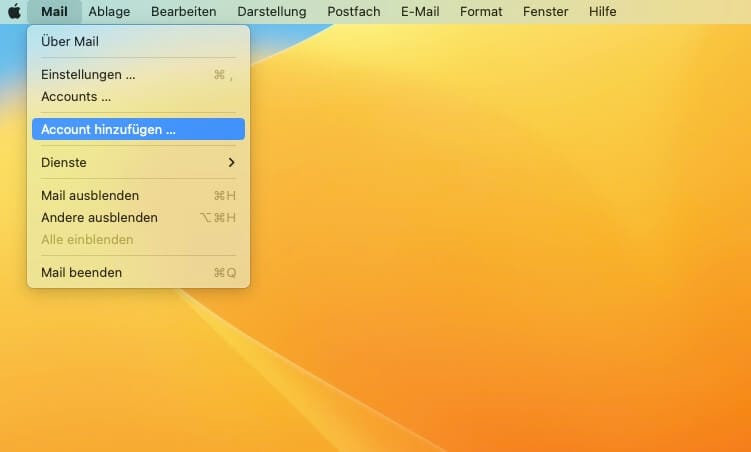
Task: Open the Ablage menu
Action: [109, 12]
